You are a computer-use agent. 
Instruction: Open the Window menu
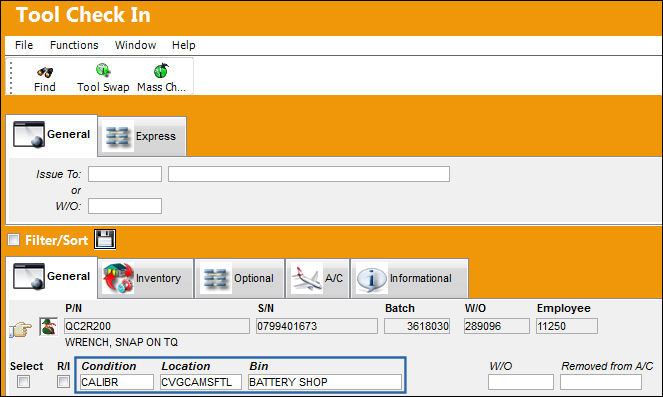coord(135,45)
